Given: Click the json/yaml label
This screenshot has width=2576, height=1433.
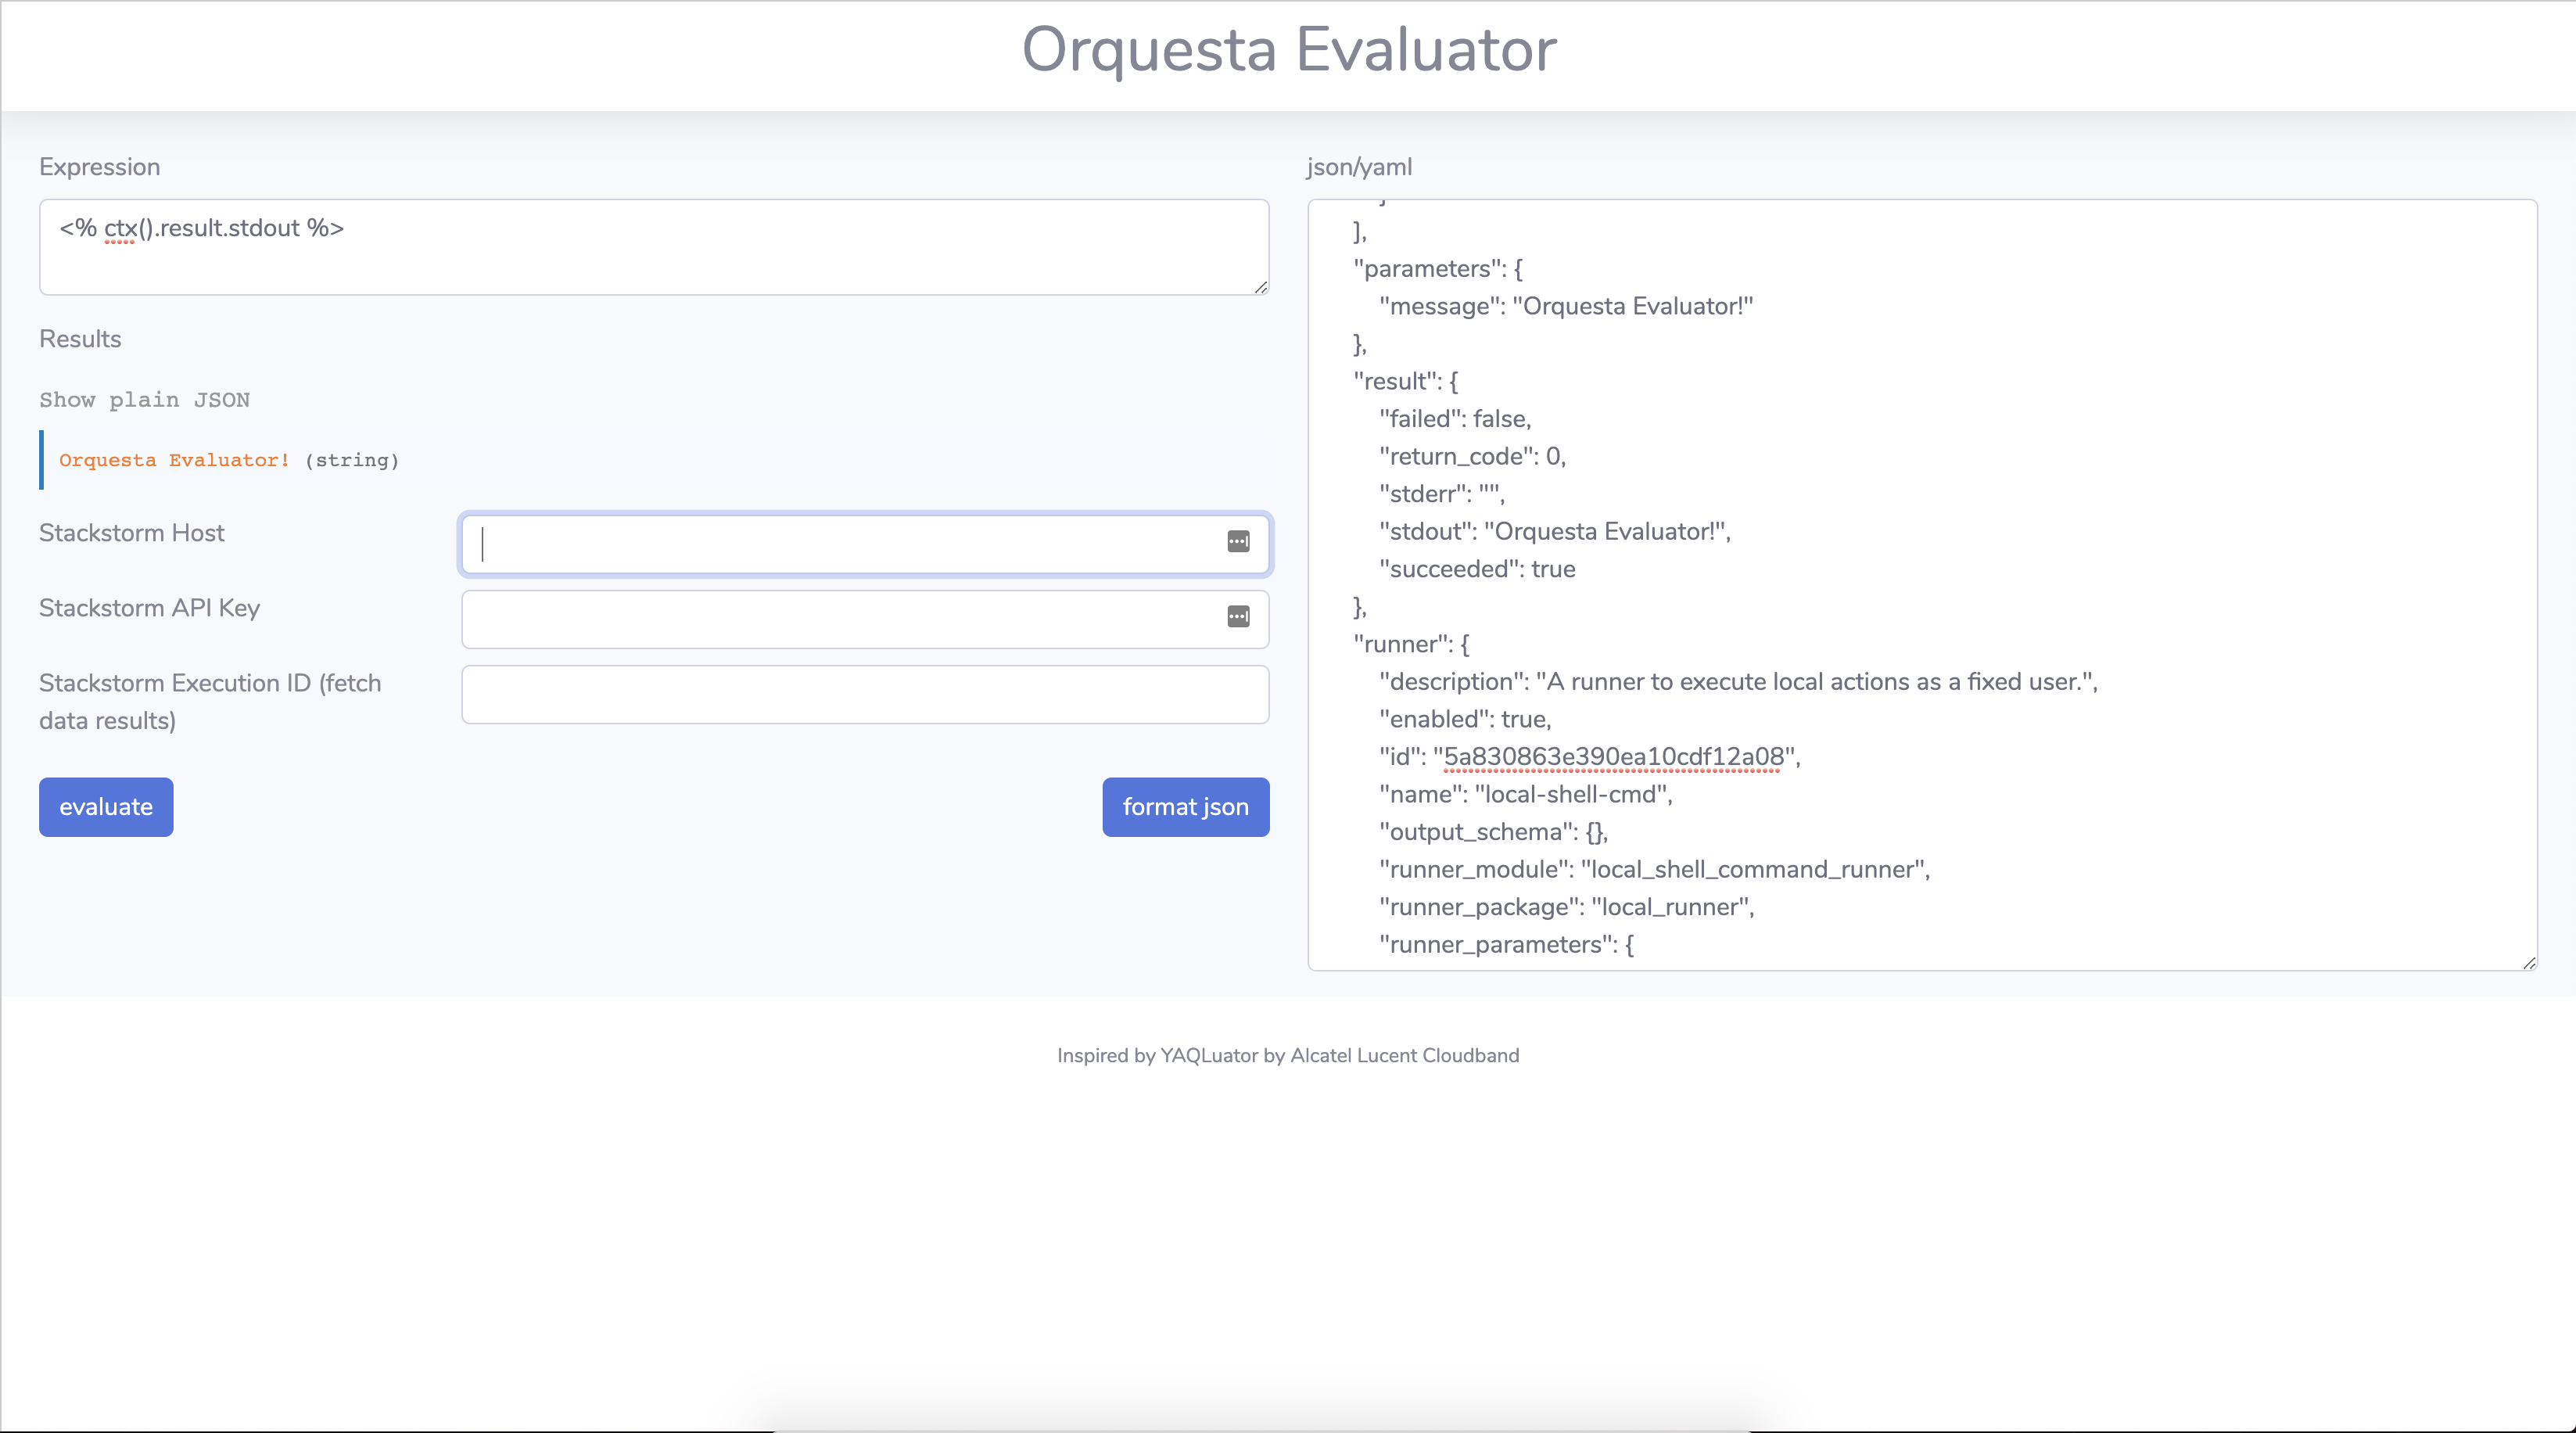Looking at the screenshot, I should (x=1359, y=167).
